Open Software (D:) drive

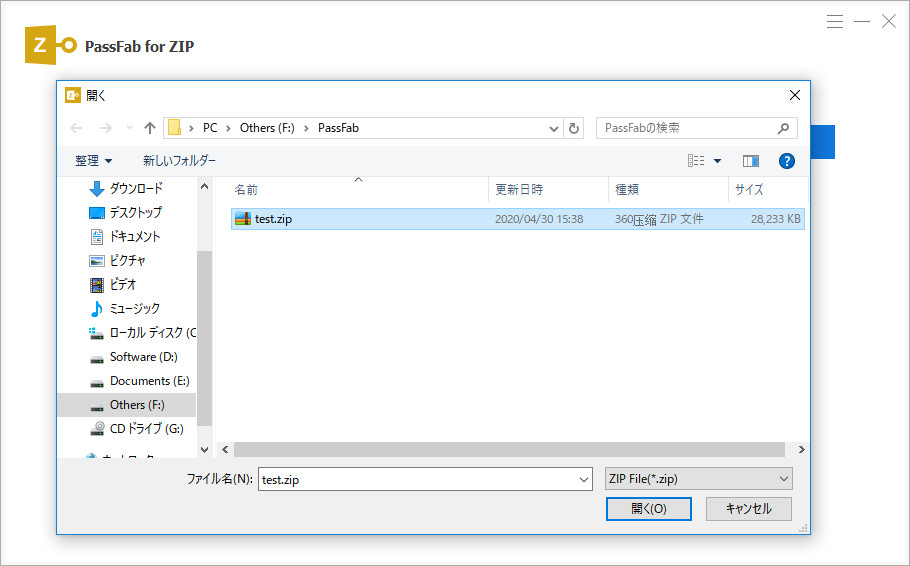pos(142,356)
